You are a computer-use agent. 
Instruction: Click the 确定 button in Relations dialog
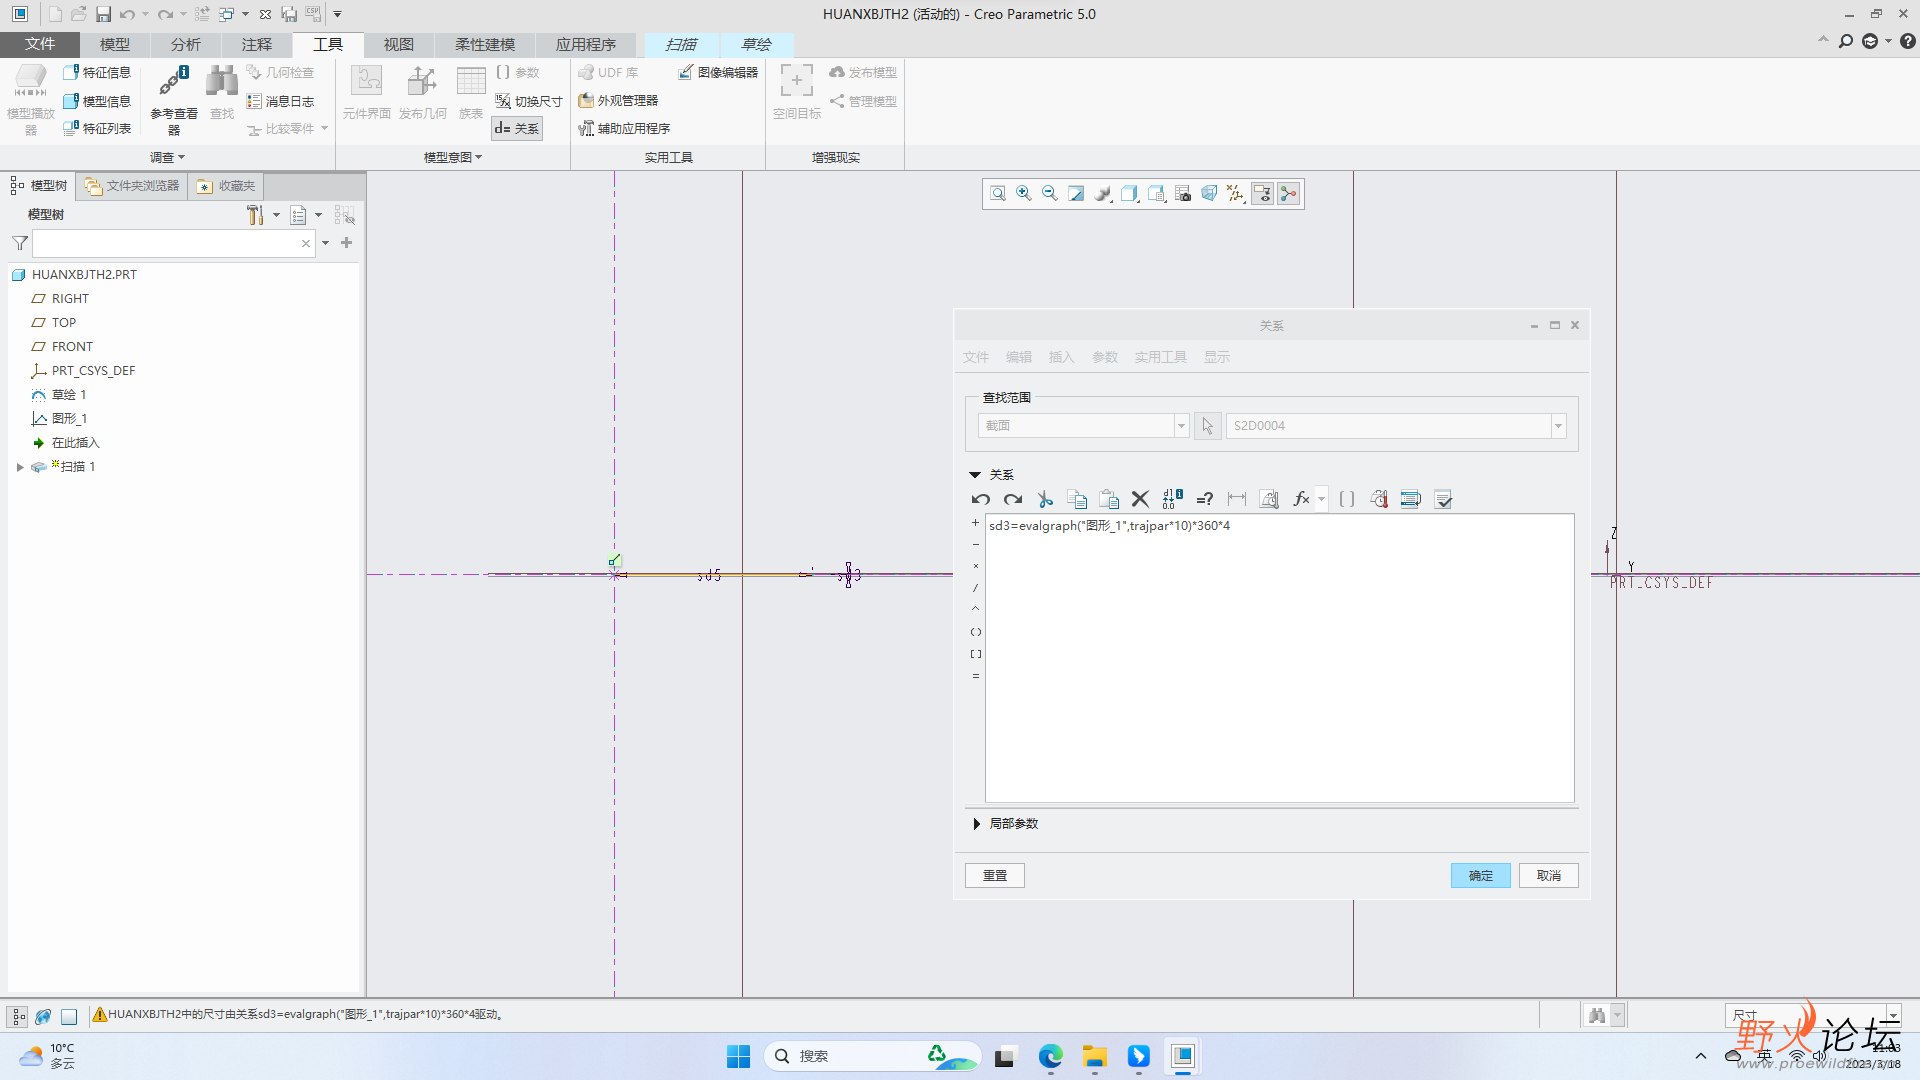click(x=1480, y=876)
